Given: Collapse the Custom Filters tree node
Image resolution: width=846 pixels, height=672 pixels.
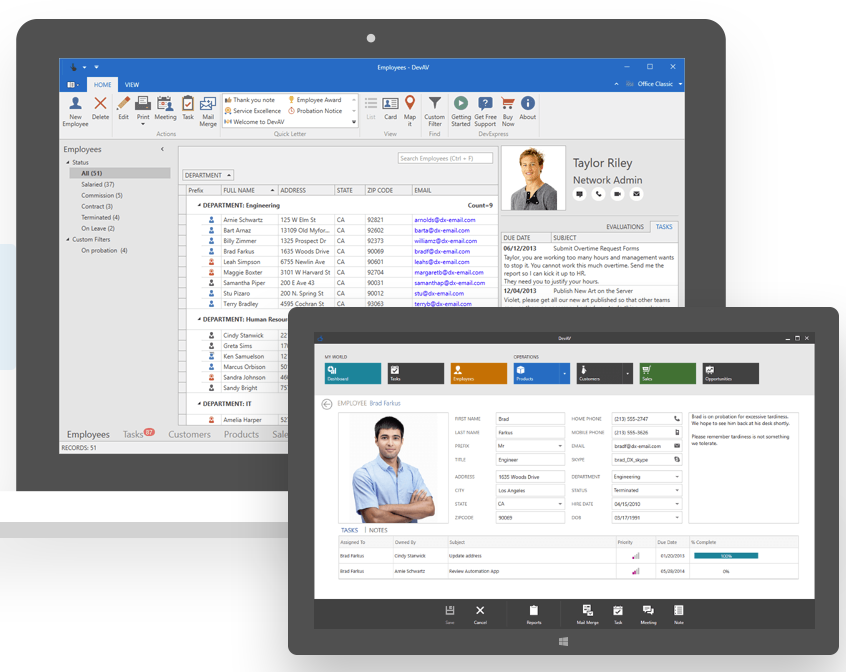Looking at the screenshot, I should [x=68, y=239].
